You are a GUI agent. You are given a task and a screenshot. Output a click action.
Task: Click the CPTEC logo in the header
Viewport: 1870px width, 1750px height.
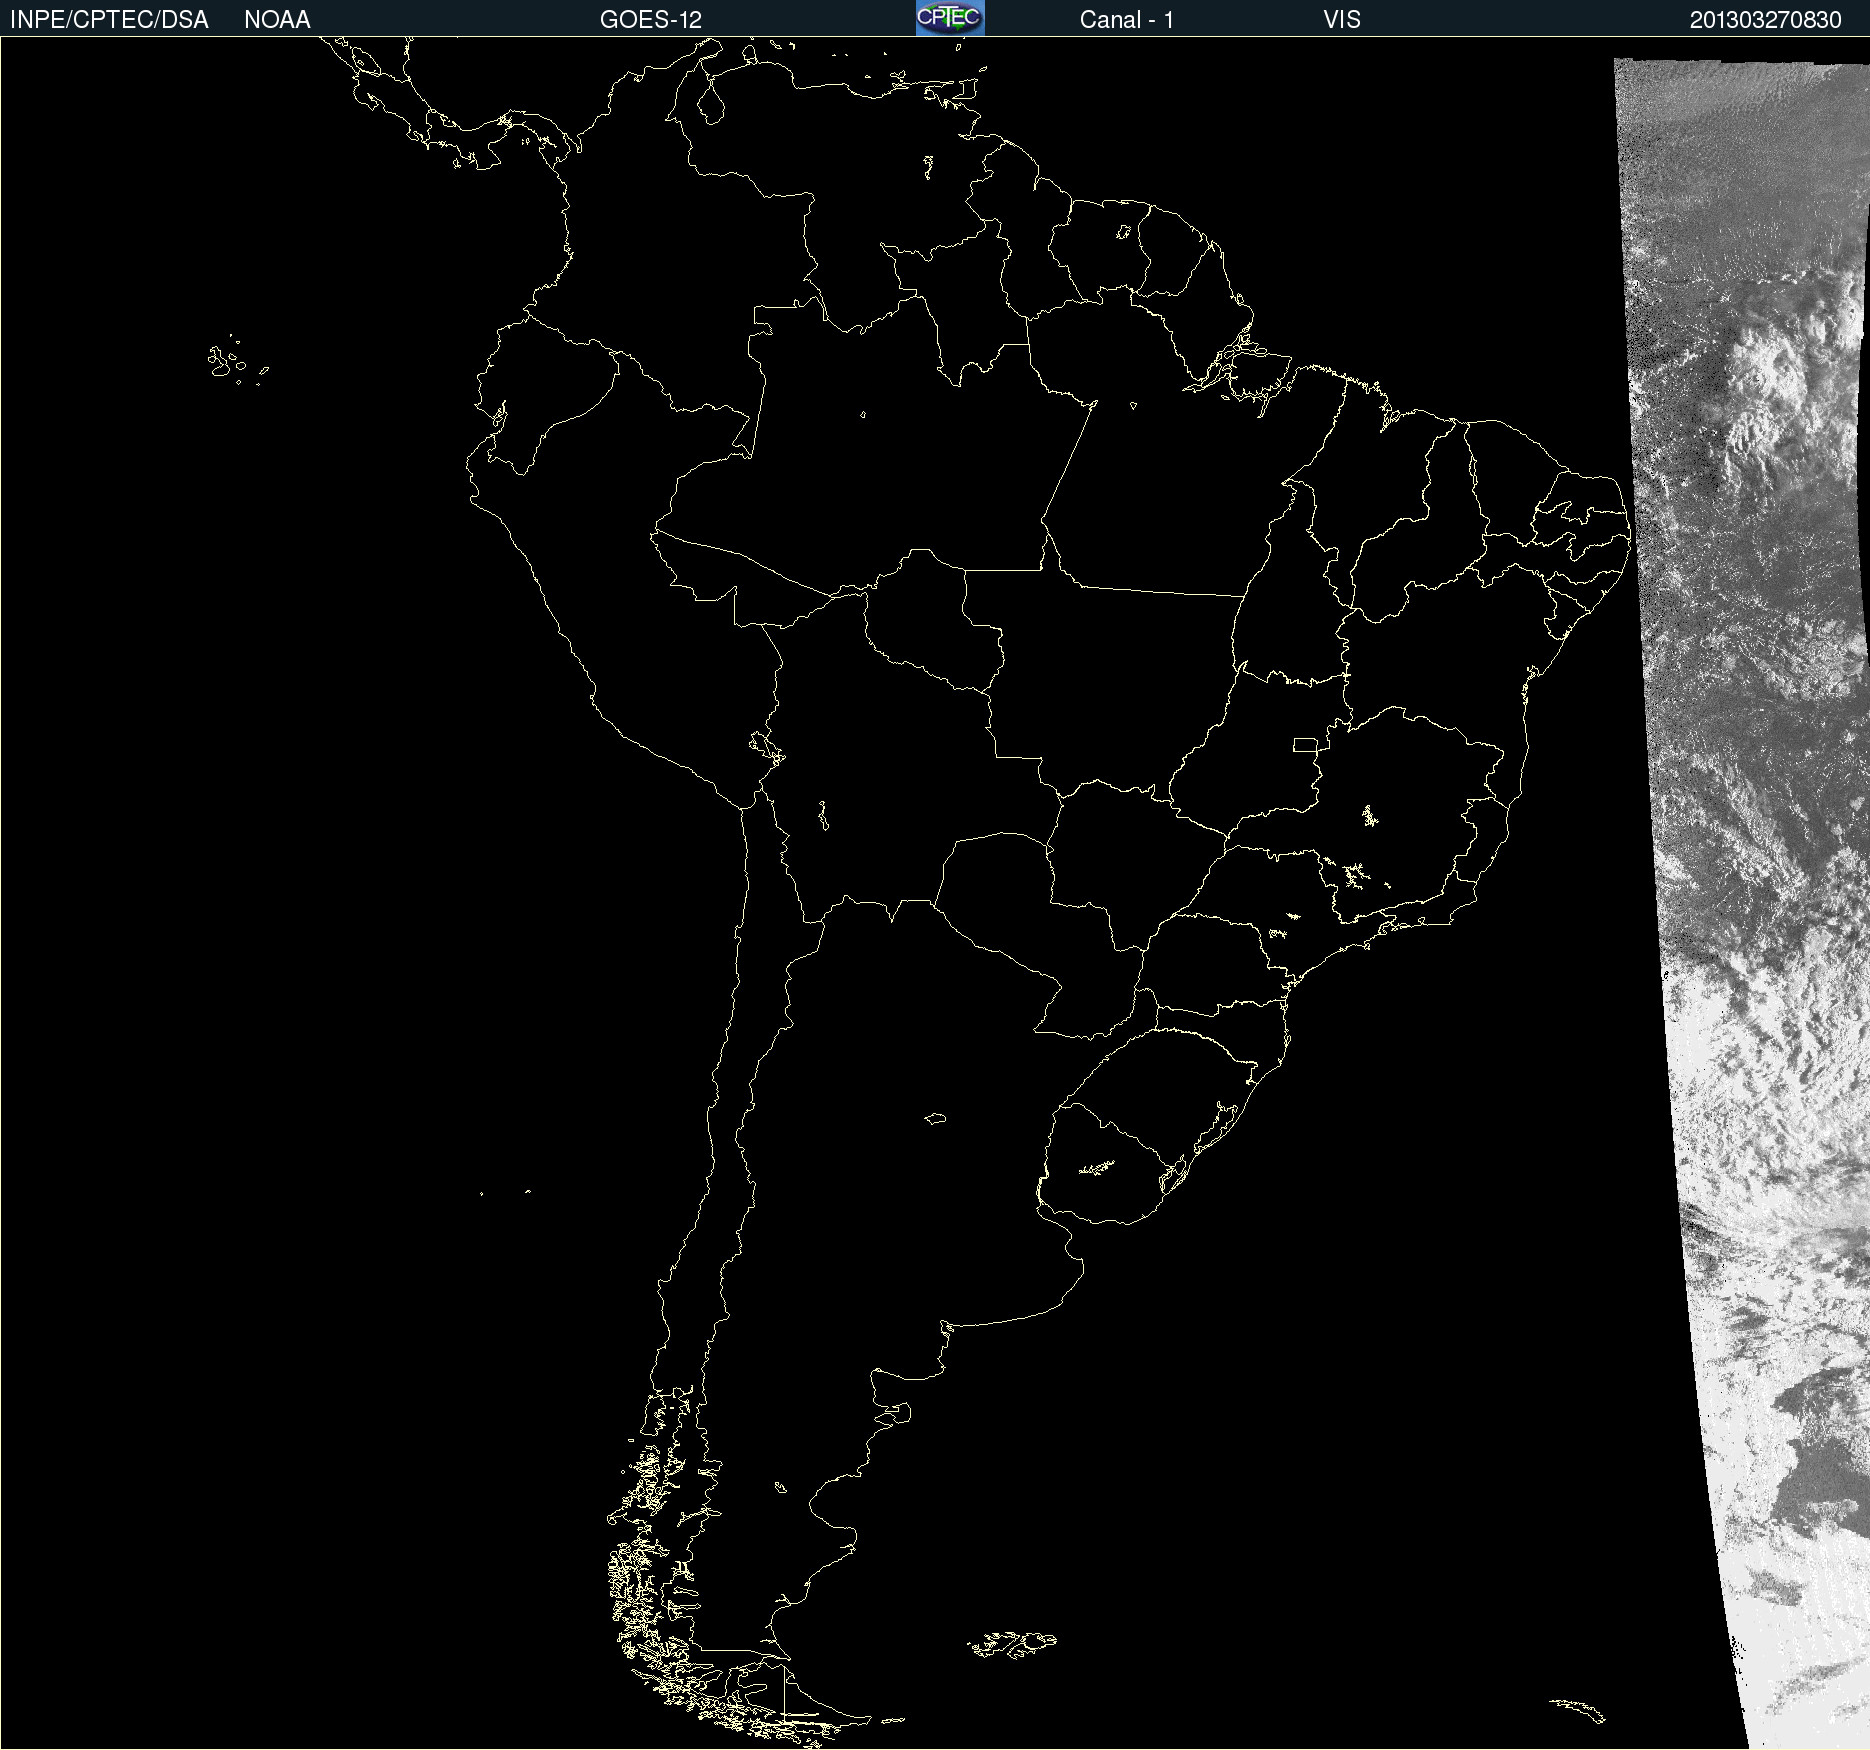click(x=950, y=18)
